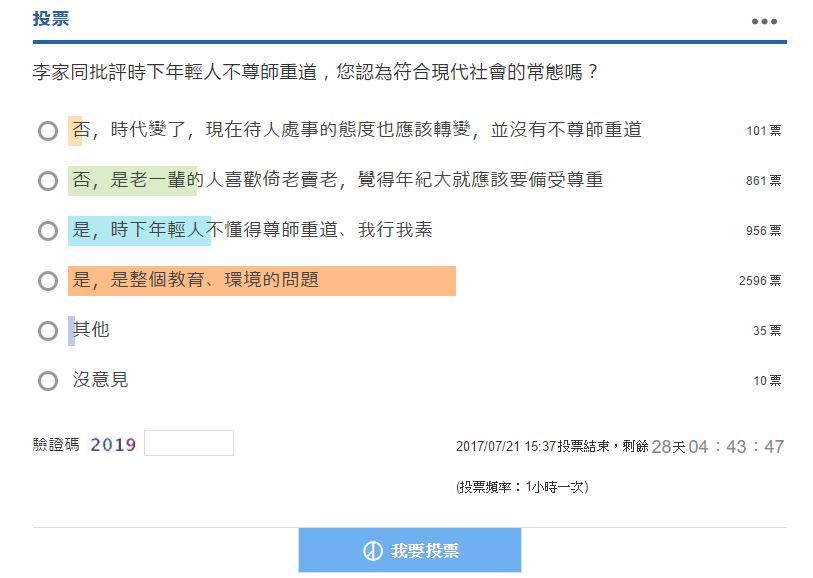Viewport: 813px width, 578px height.
Task: Click the 驗證碼 verification code input box
Action: coord(189,443)
